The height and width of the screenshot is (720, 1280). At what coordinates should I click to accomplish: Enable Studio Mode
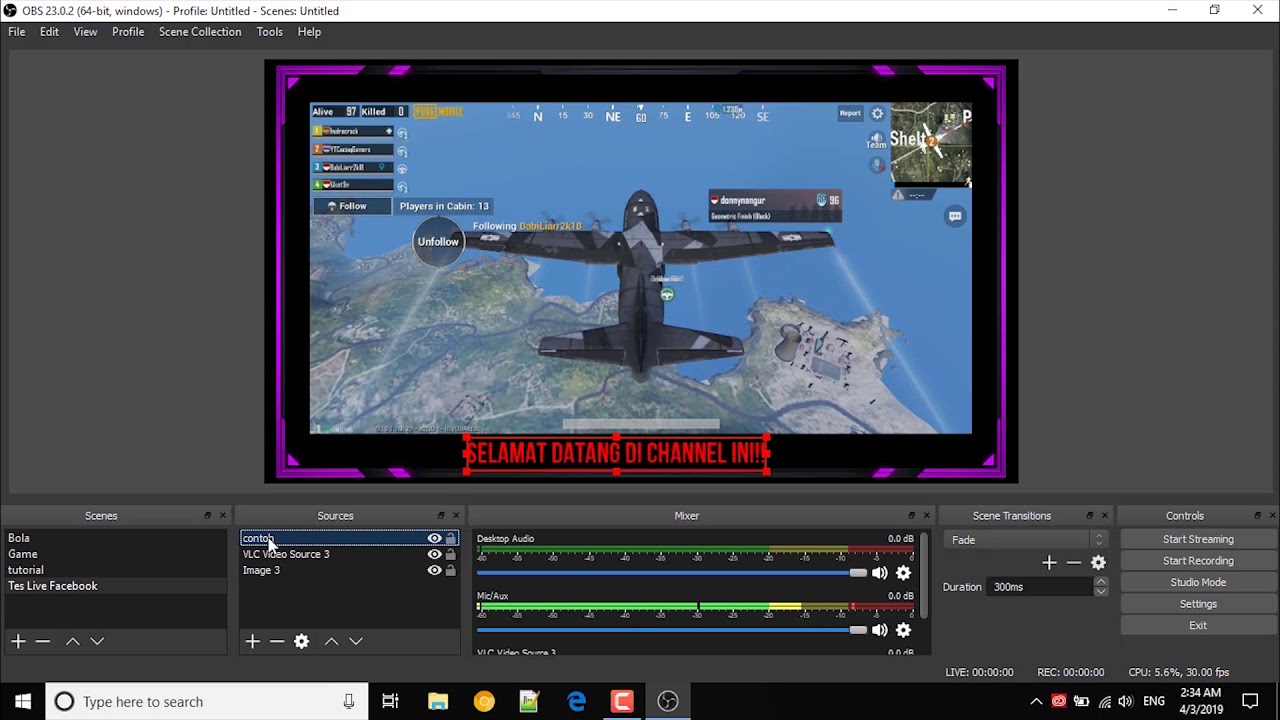pyautogui.click(x=1198, y=582)
